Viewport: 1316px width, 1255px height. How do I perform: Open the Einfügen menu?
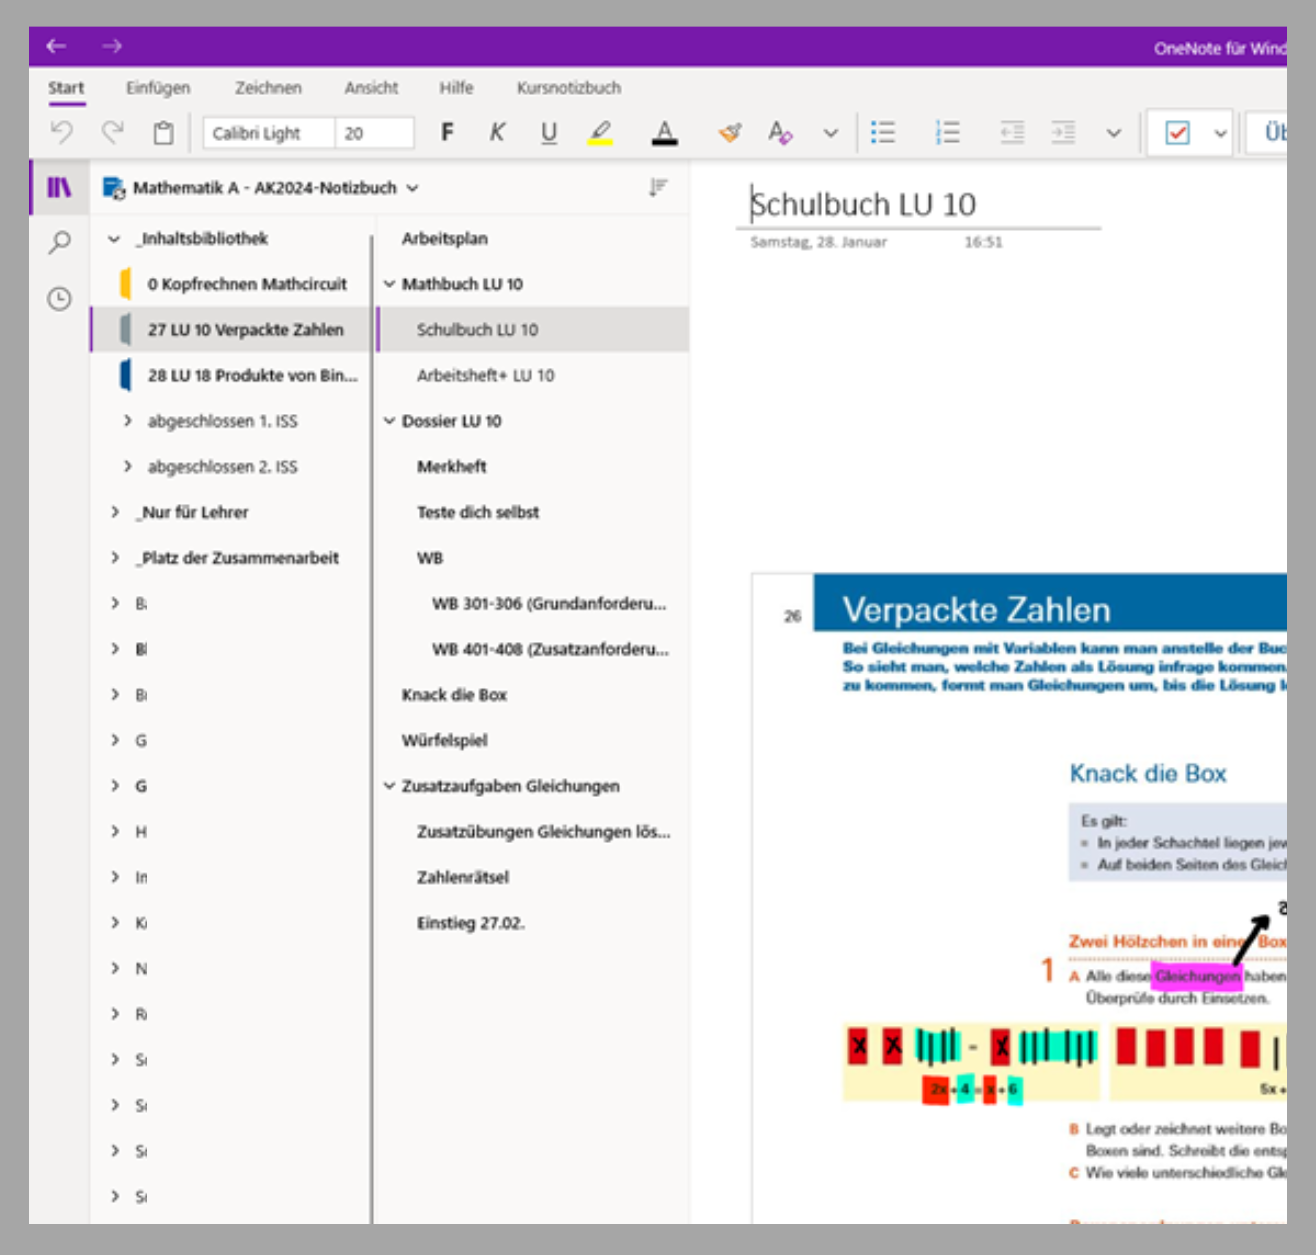158,88
